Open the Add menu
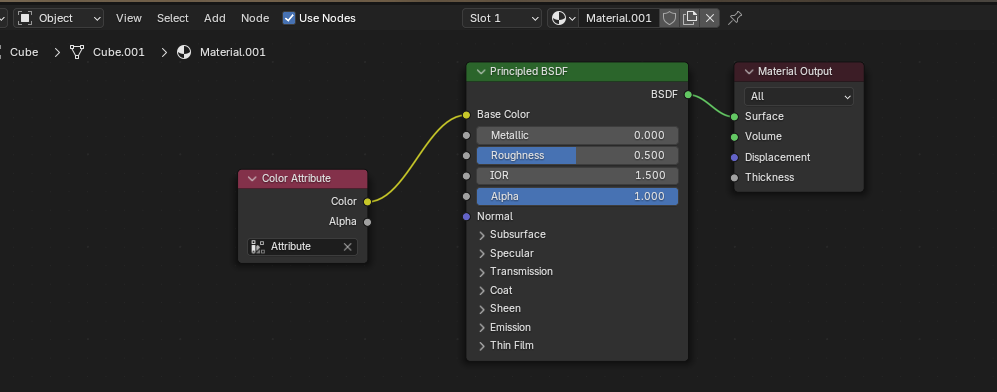Screen dimensions: 997x392 click(215, 18)
